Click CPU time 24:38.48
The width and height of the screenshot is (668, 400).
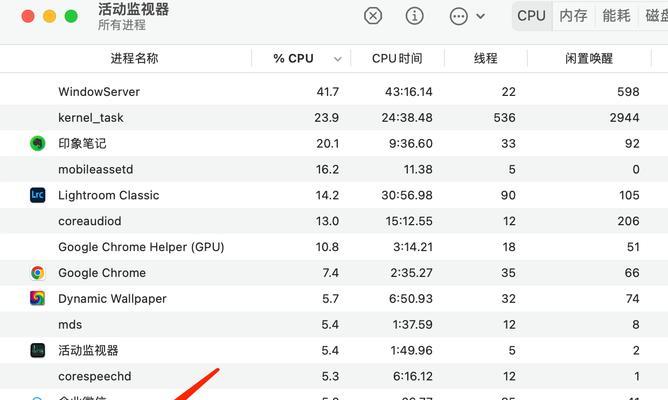[407, 118]
